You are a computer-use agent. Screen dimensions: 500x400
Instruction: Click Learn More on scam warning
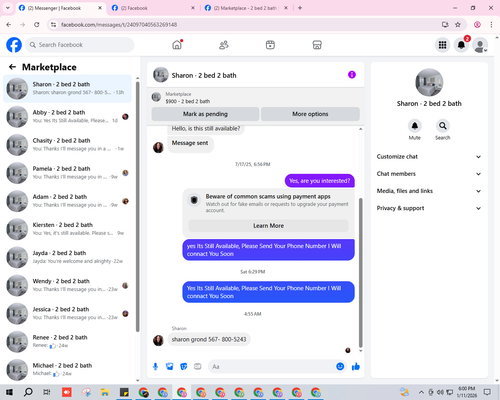[x=268, y=226]
